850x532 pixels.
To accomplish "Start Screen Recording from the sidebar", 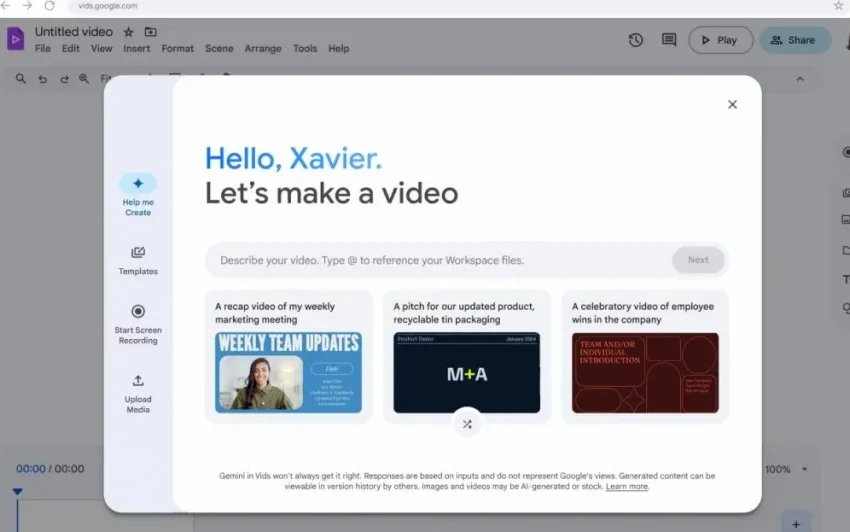I will point(138,312).
